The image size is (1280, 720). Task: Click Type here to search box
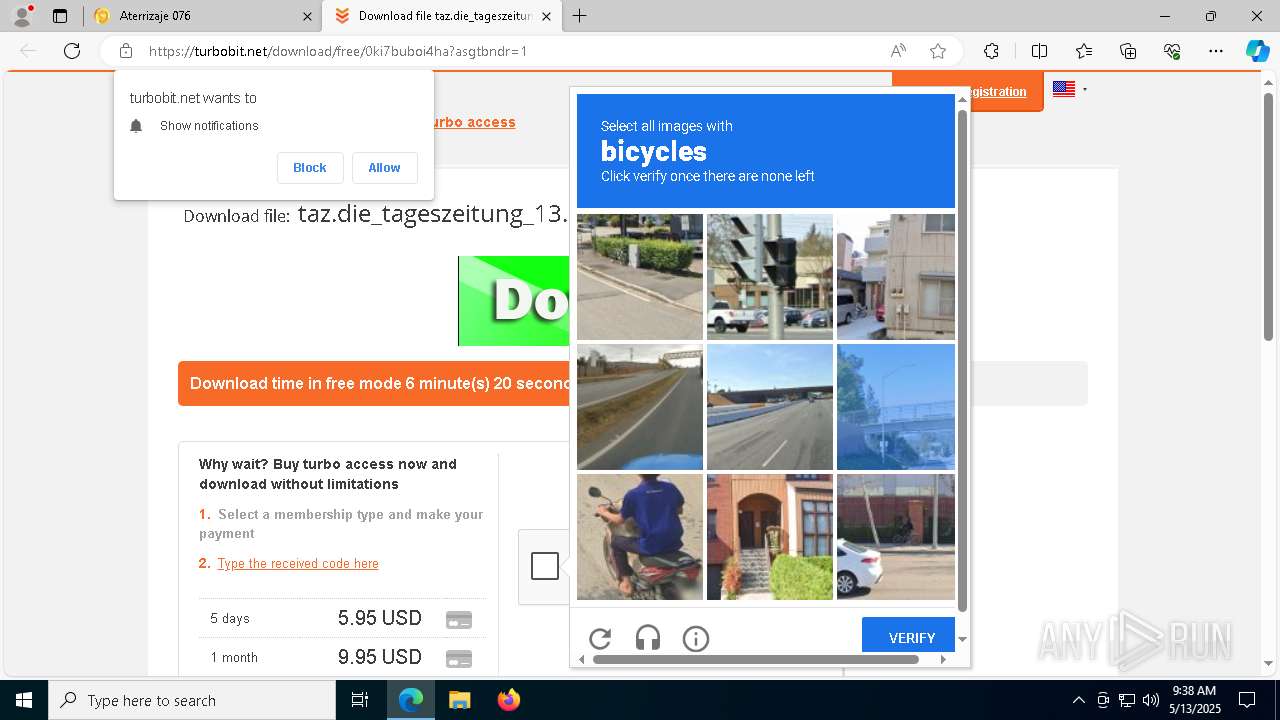click(192, 700)
